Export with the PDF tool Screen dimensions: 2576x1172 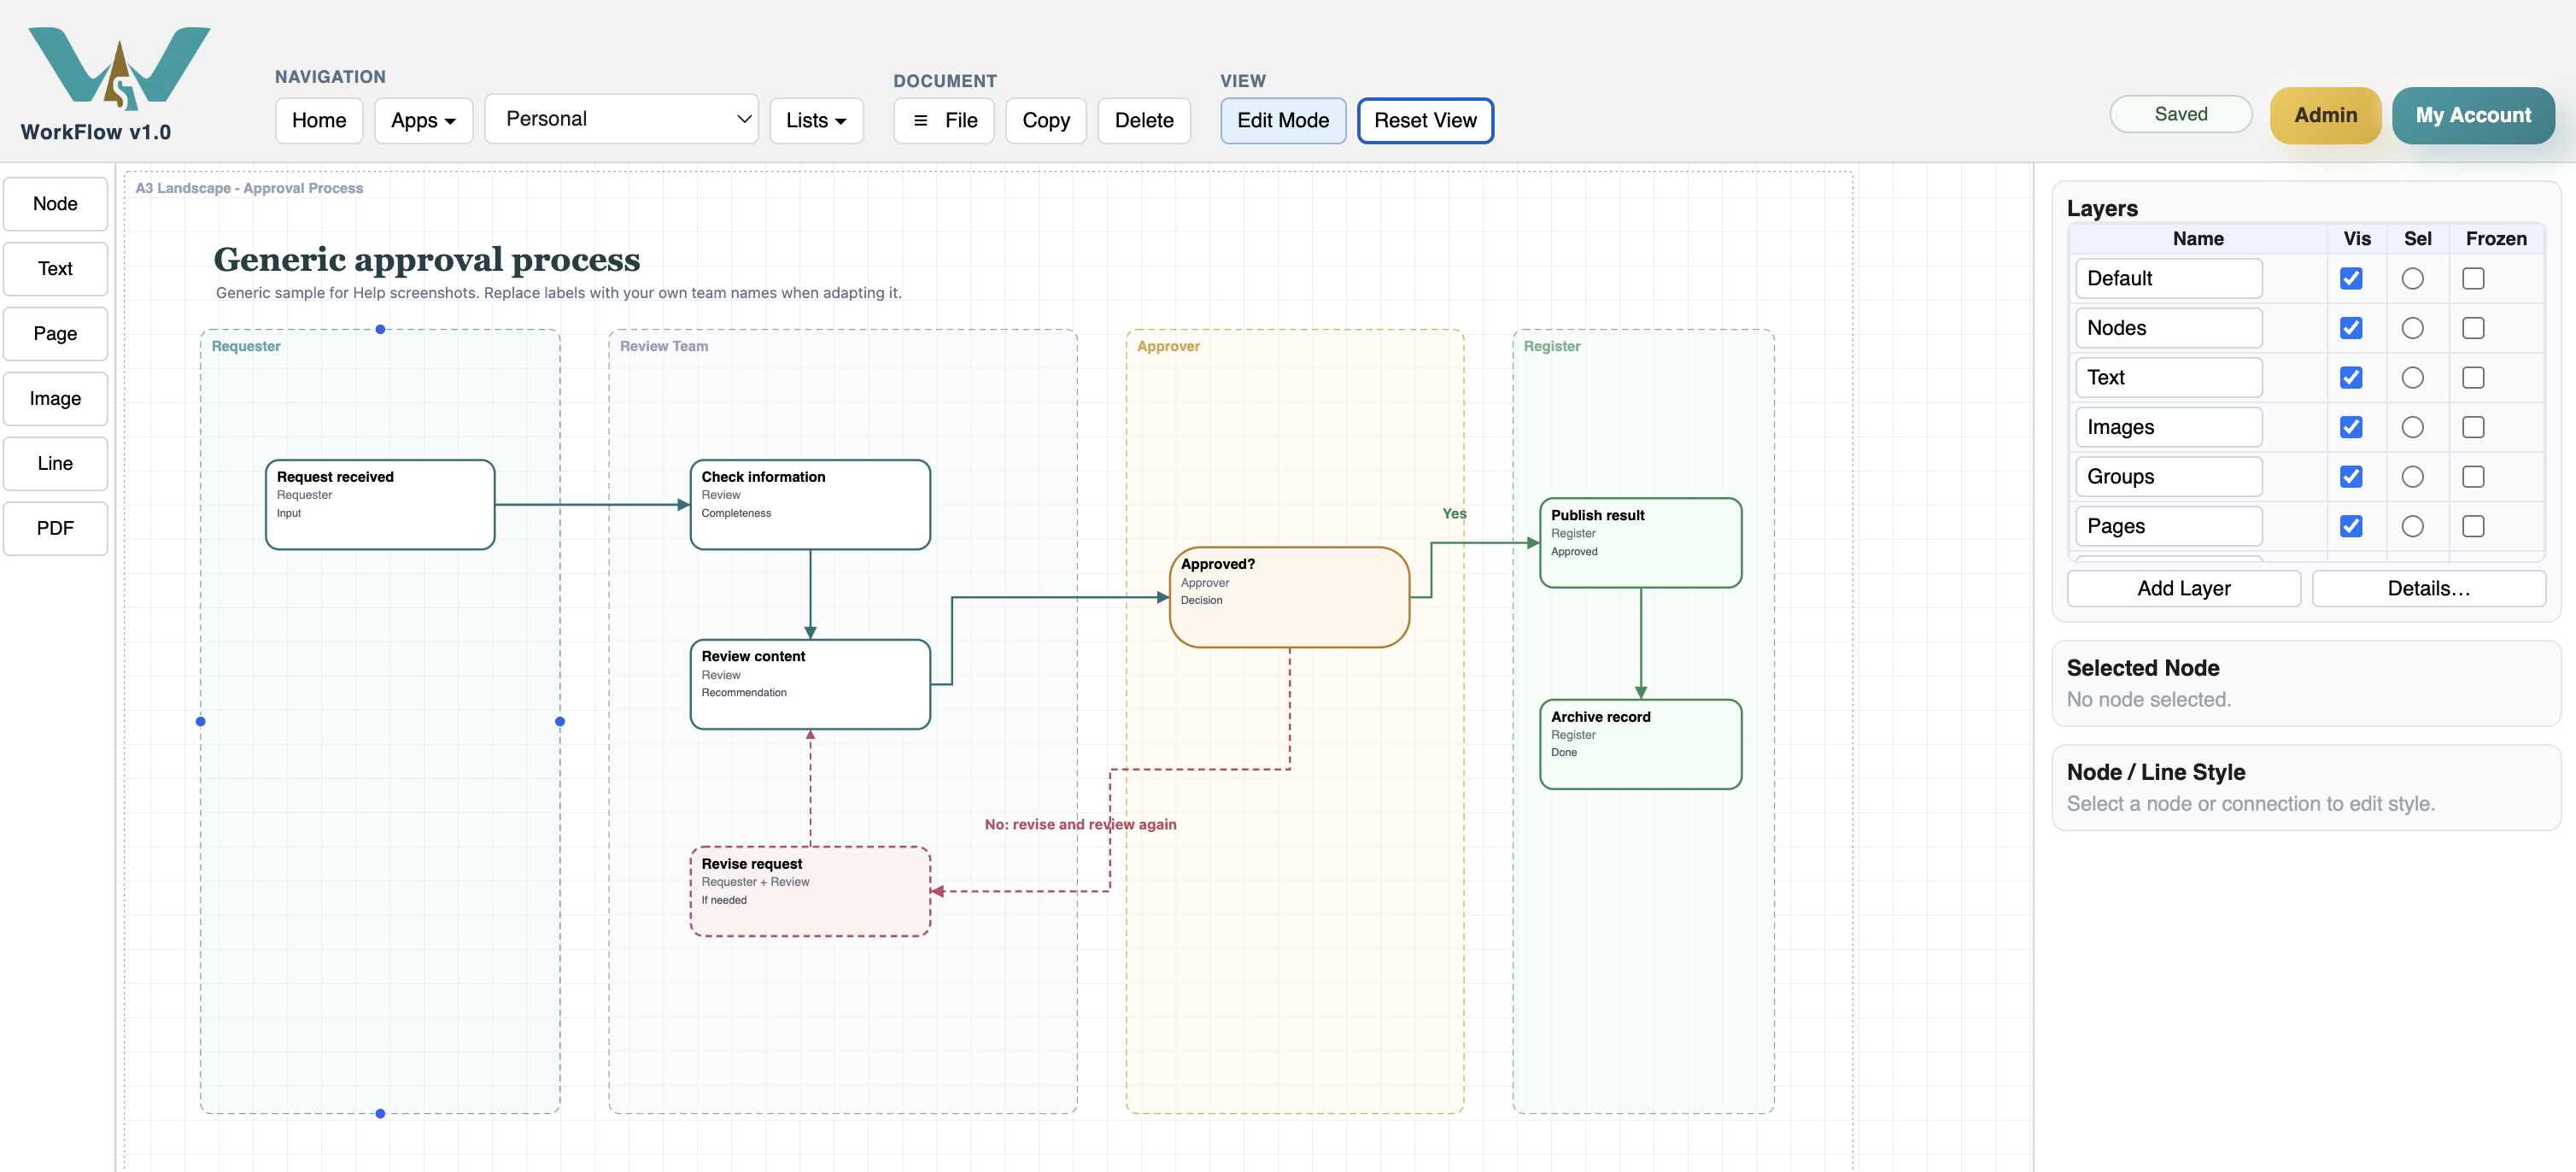tap(55, 529)
